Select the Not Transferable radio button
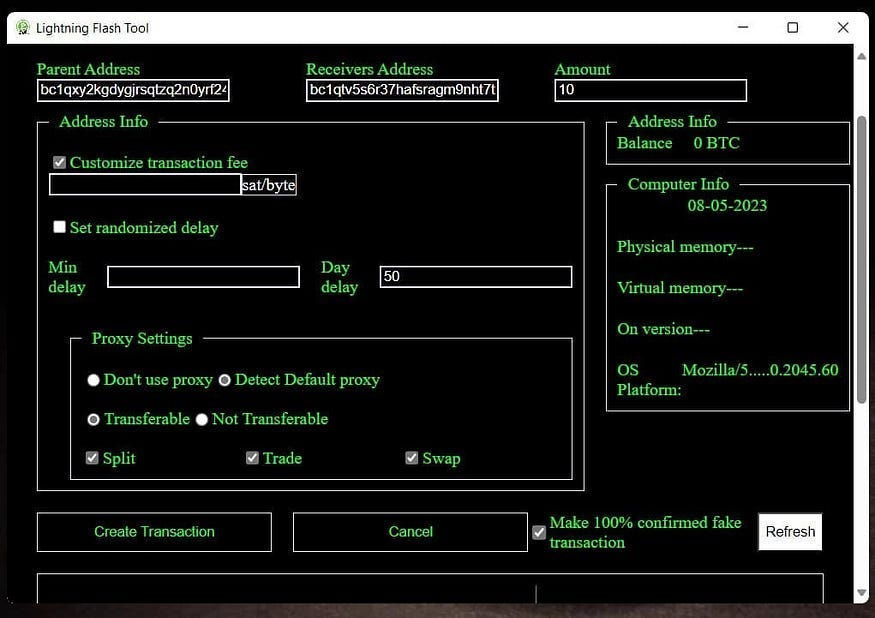This screenshot has width=875, height=618. tap(202, 419)
